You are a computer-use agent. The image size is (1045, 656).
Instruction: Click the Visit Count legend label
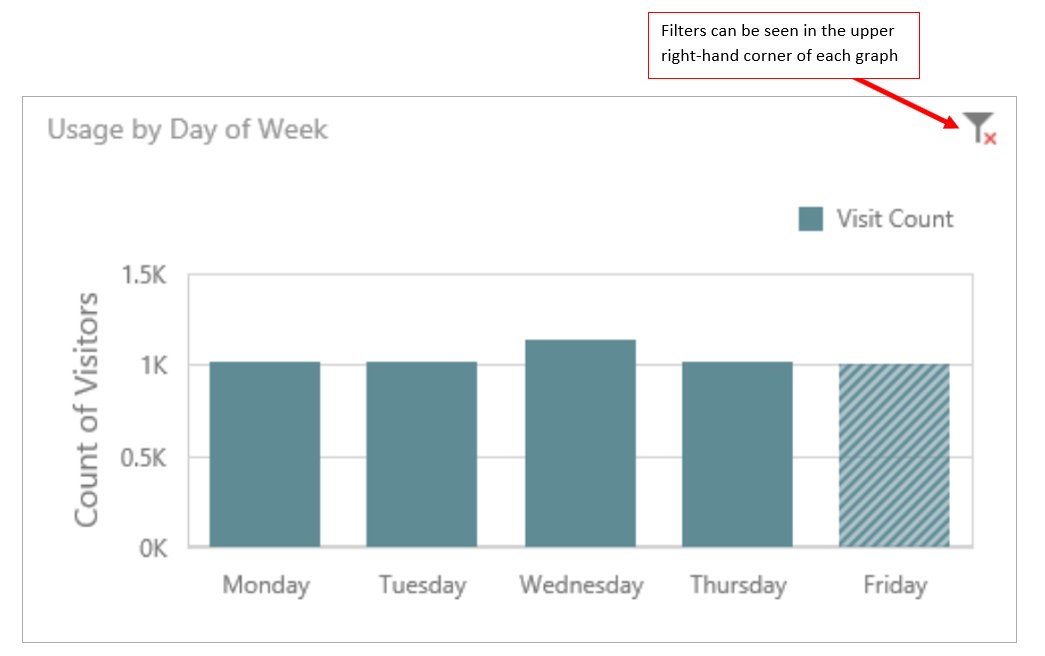point(895,219)
